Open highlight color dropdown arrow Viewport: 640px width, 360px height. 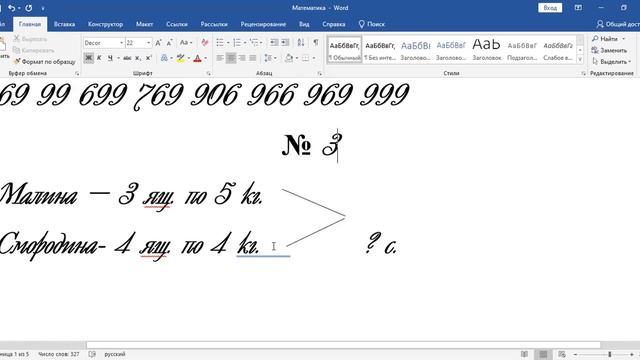coord(189,58)
